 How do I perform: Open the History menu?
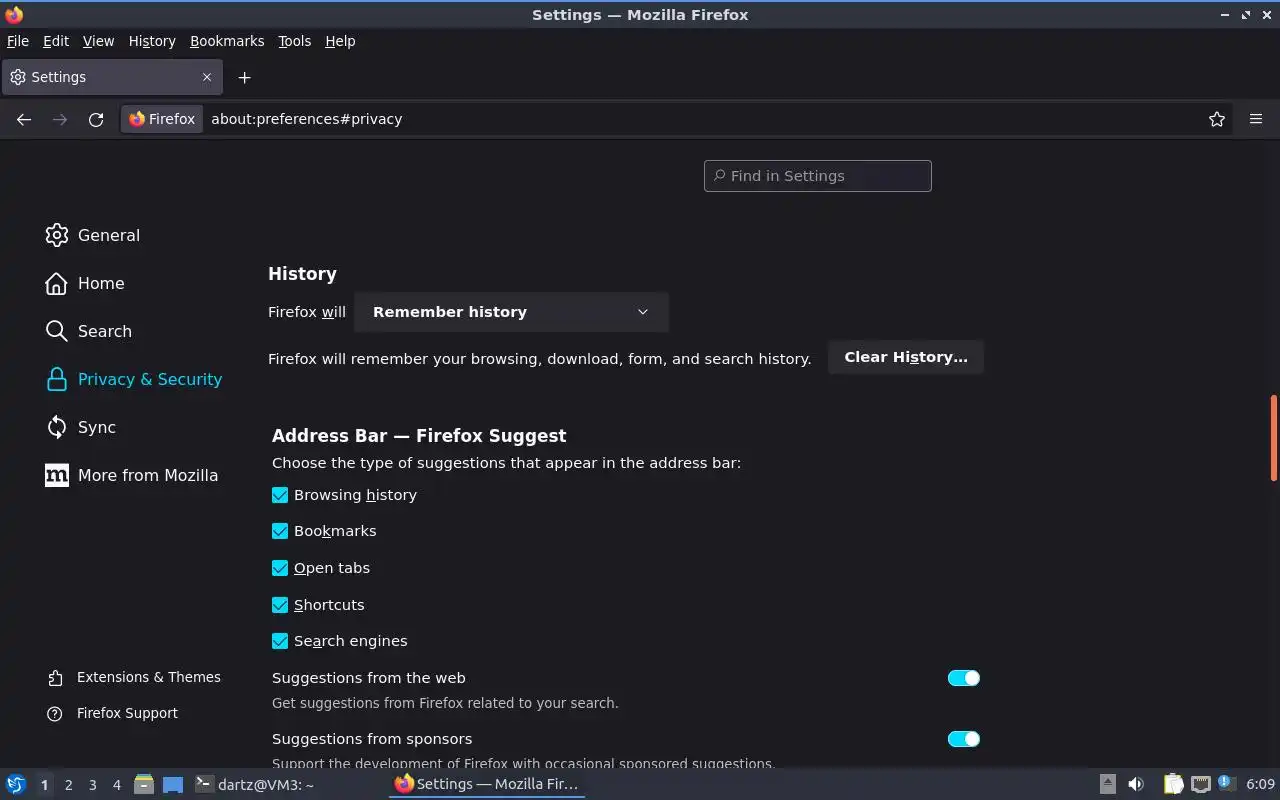click(x=152, y=41)
